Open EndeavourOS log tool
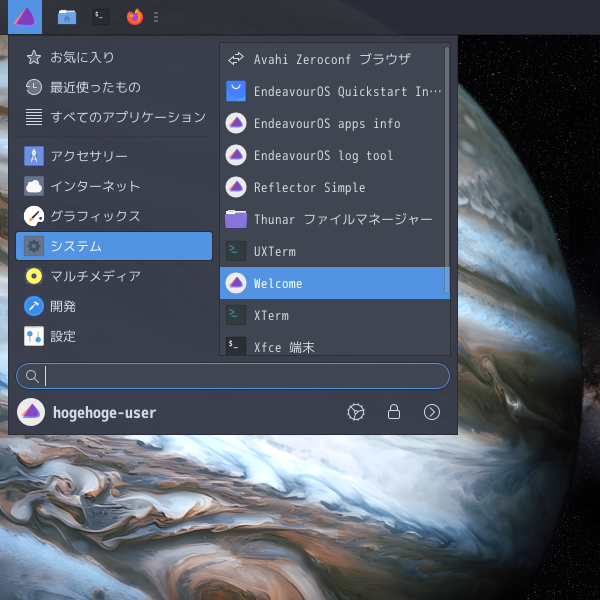The image size is (600, 600). point(332,155)
